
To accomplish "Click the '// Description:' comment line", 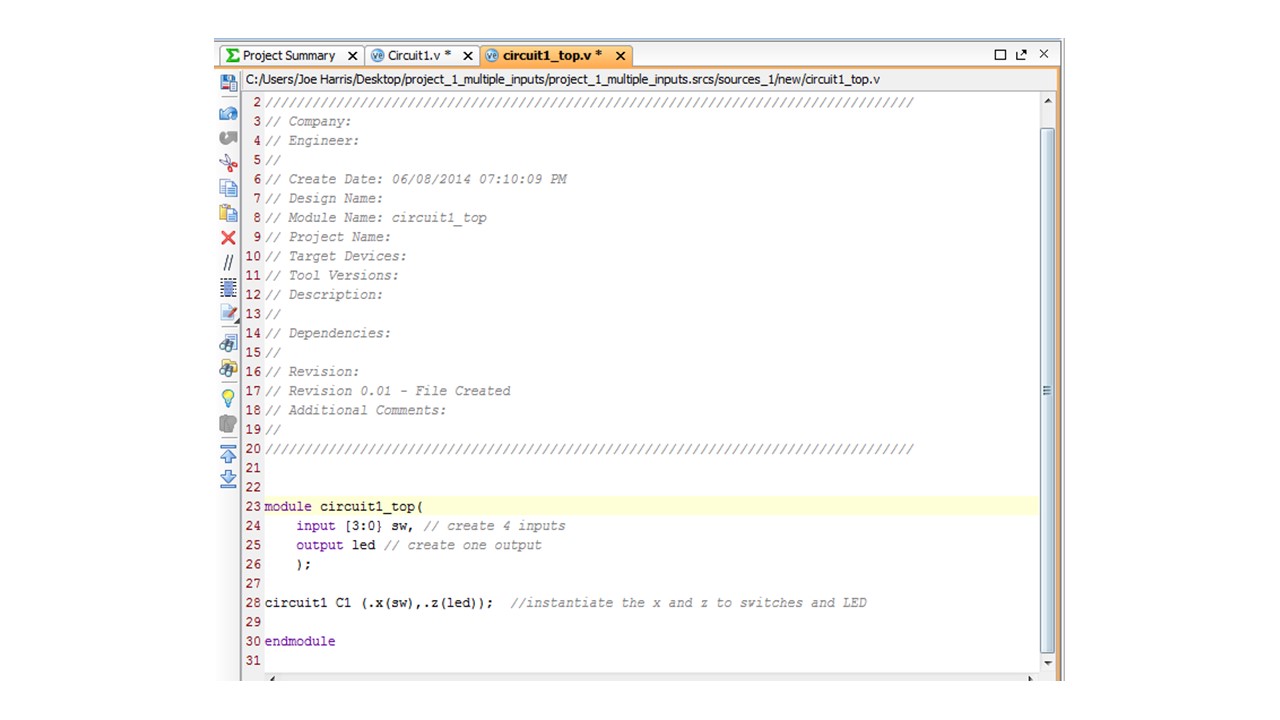I will tap(324, 295).
